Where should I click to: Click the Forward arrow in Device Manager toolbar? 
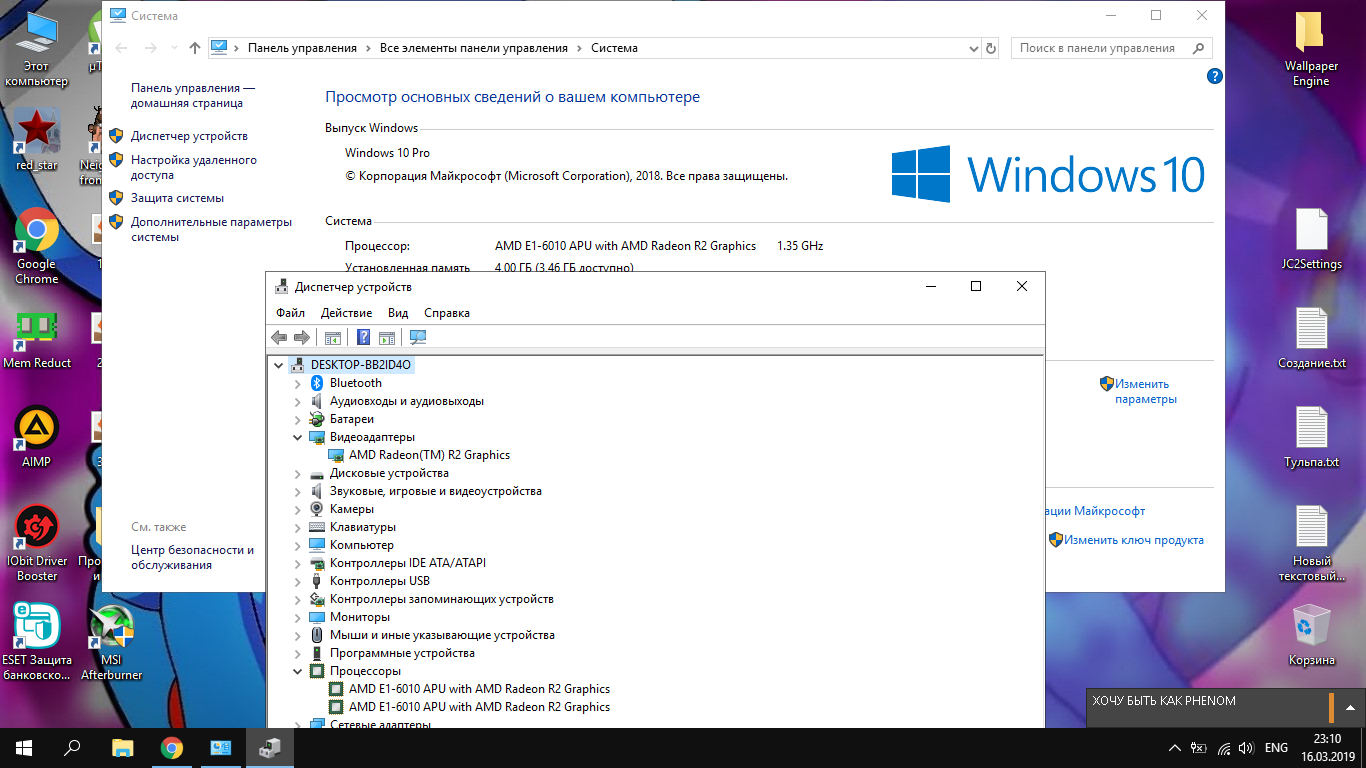(x=301, y=338)
